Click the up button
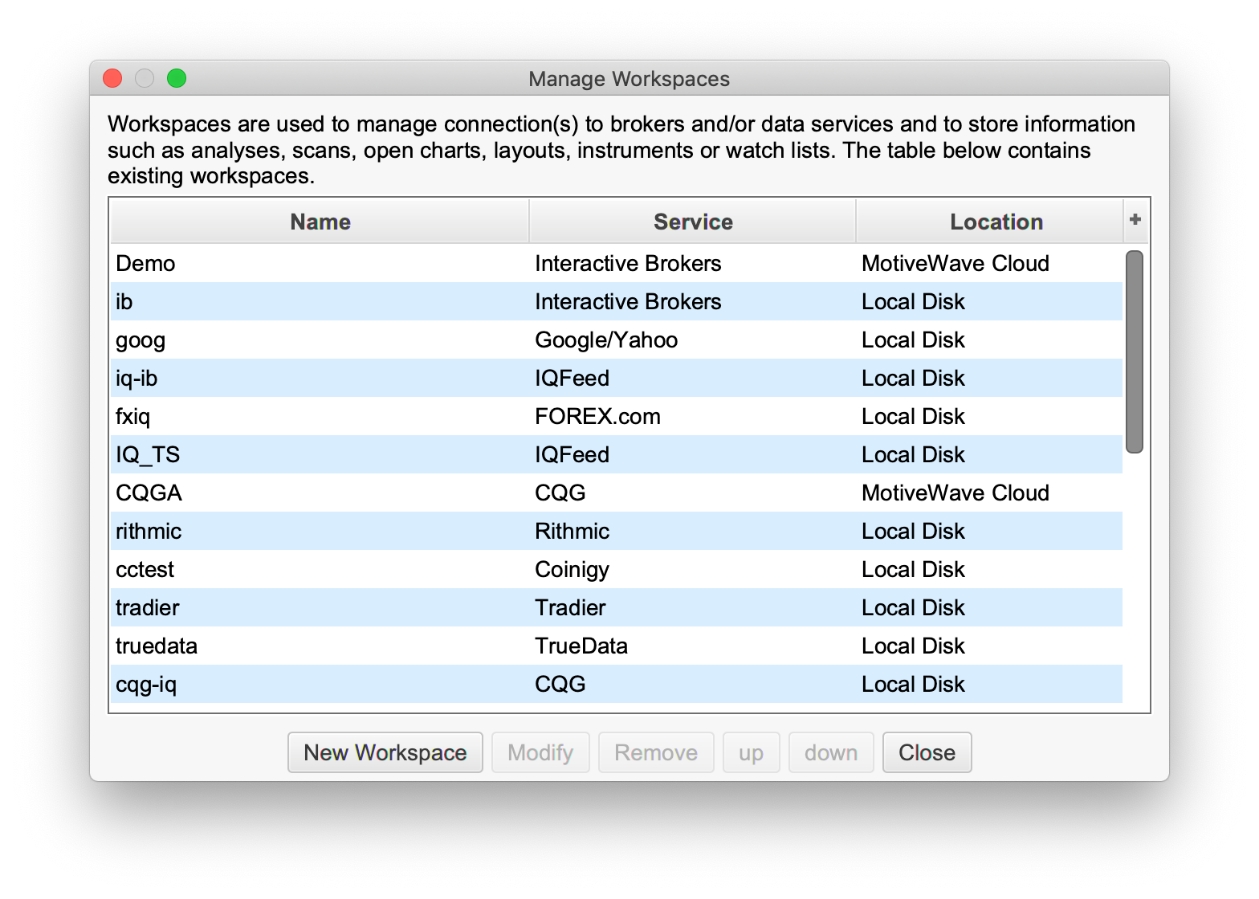The image size is (1259, 899). click(751, 753)
